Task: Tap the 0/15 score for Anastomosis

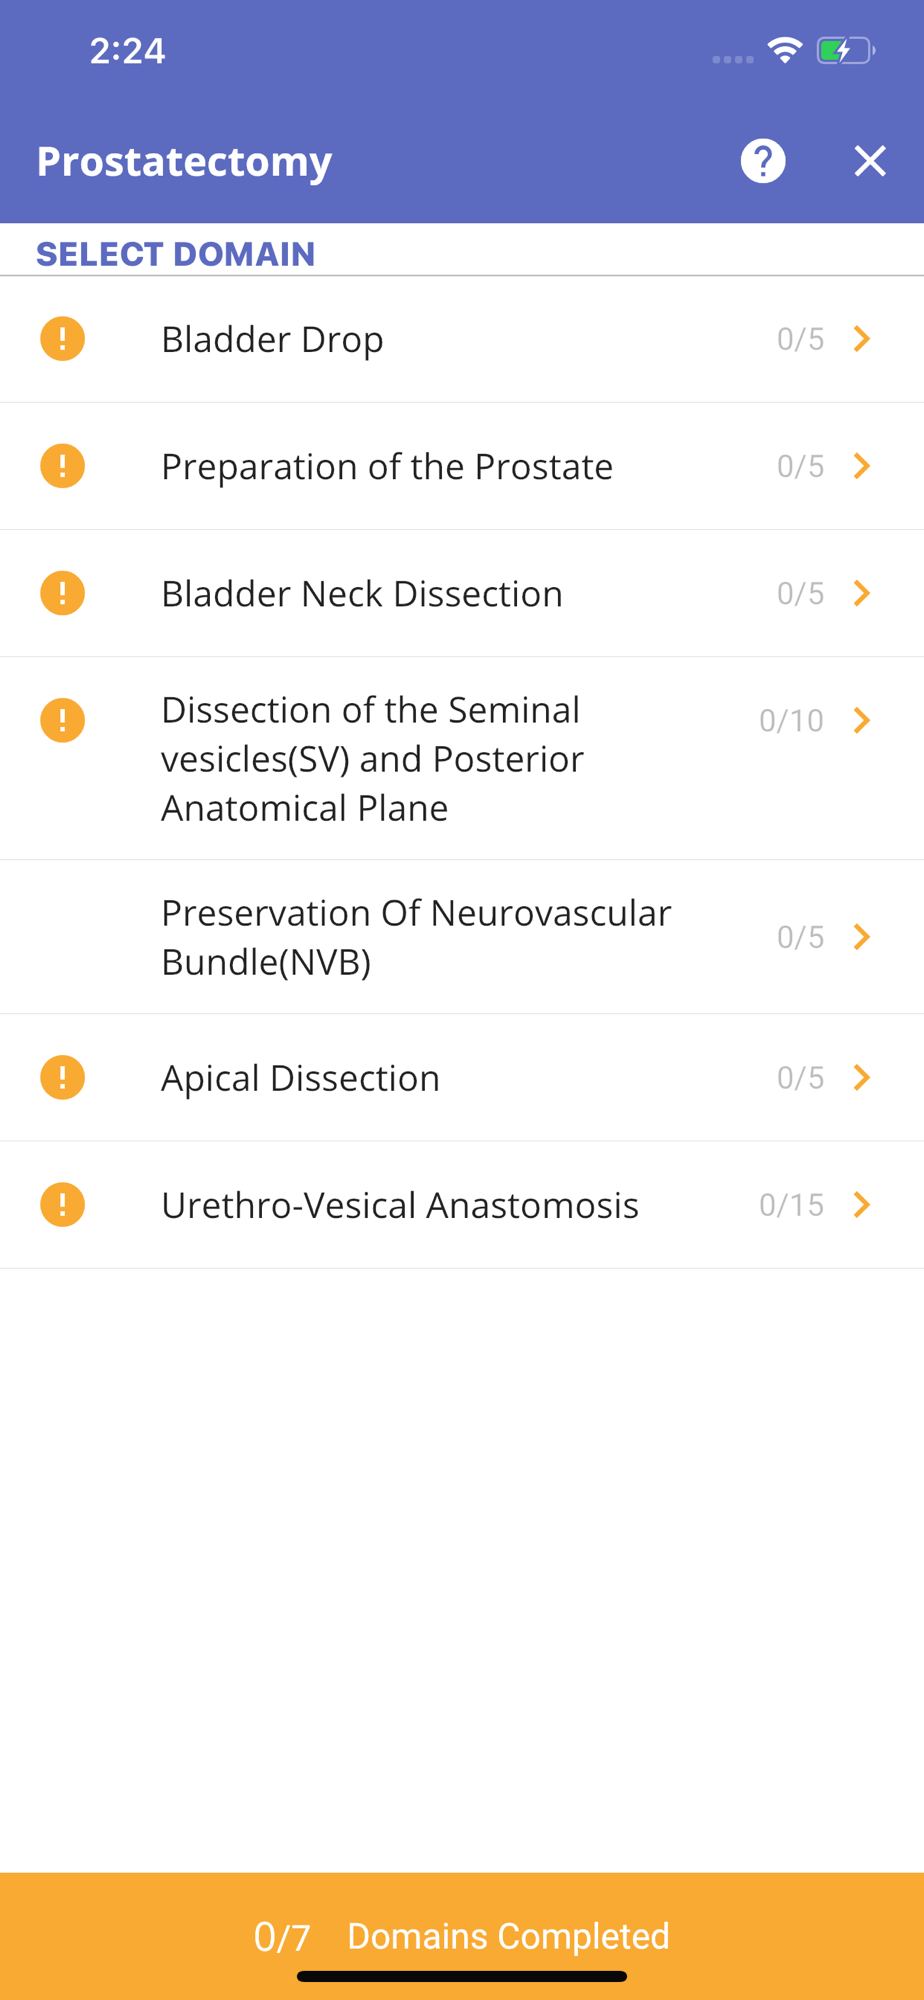Action: pos(791,1205)
